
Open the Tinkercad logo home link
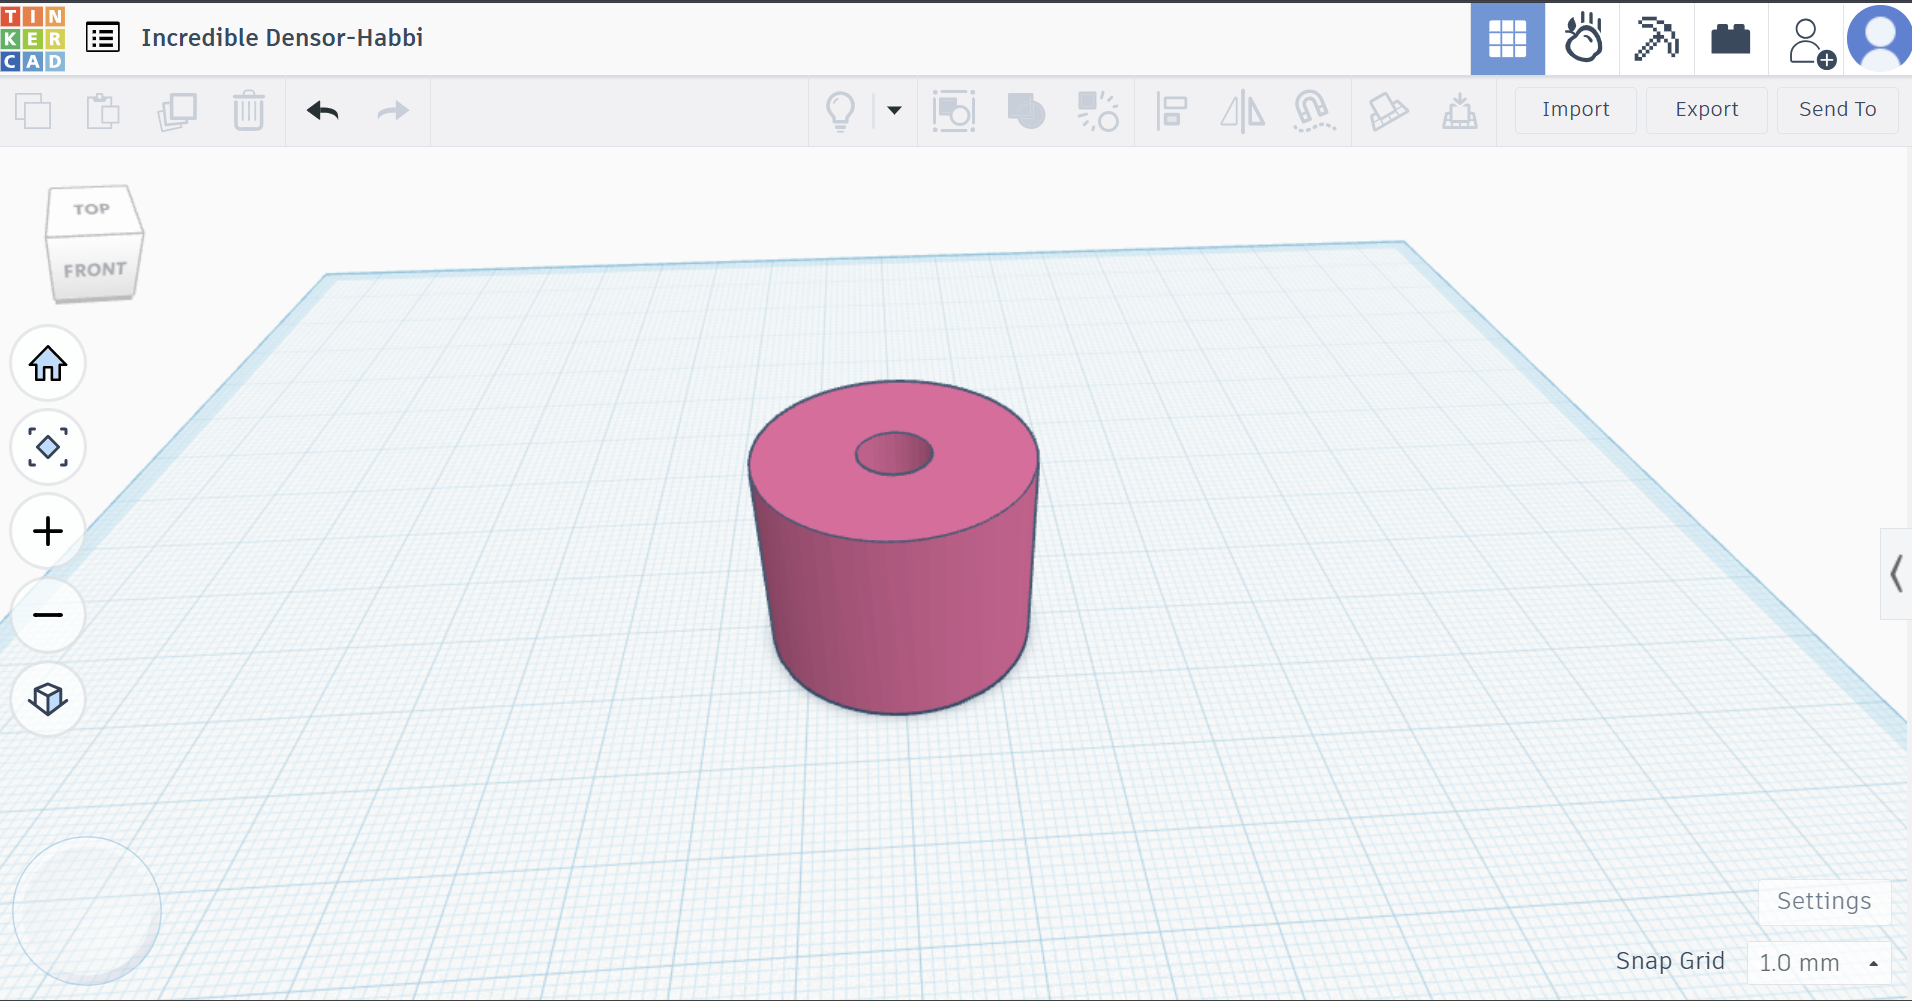pos(33,38)
